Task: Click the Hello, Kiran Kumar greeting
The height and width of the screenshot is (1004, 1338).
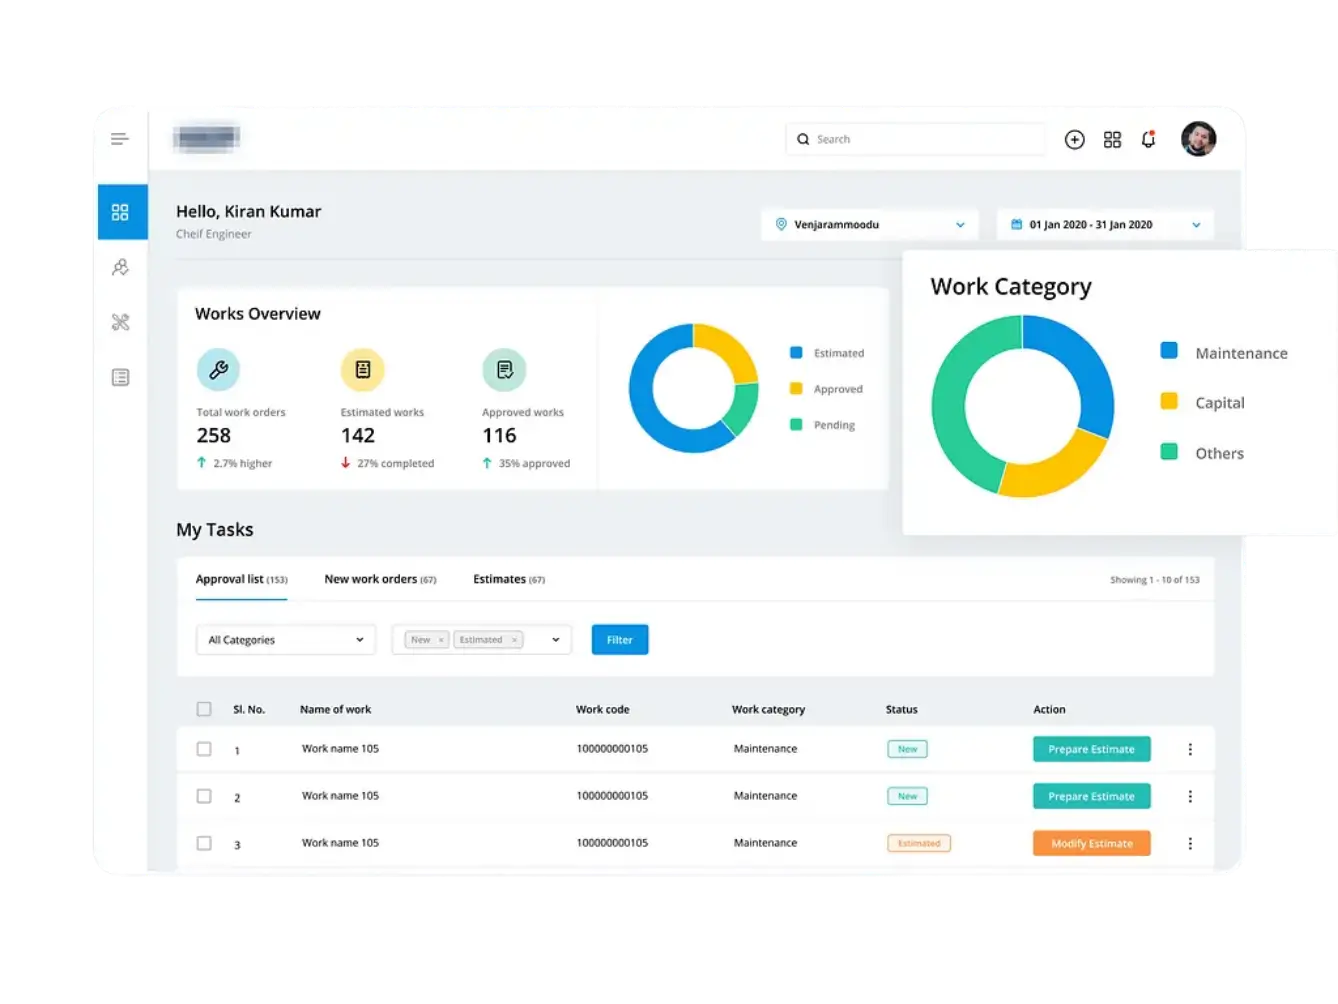Action: coord(249,212)
